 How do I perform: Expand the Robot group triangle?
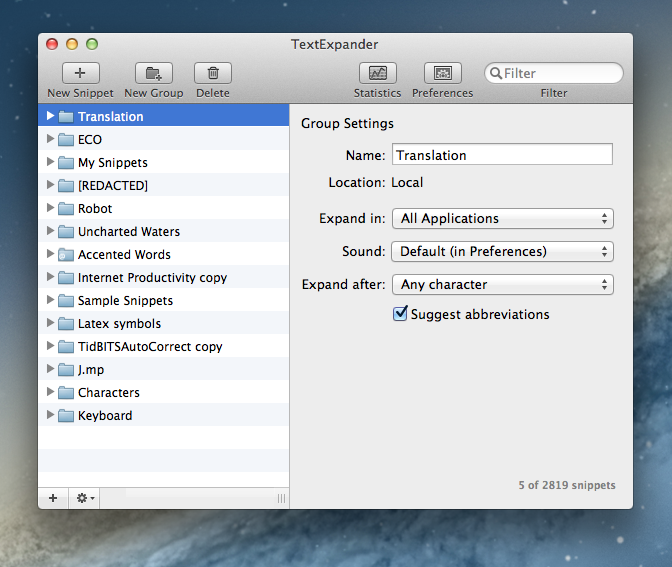pyautogui.click(x=50, y=207)
